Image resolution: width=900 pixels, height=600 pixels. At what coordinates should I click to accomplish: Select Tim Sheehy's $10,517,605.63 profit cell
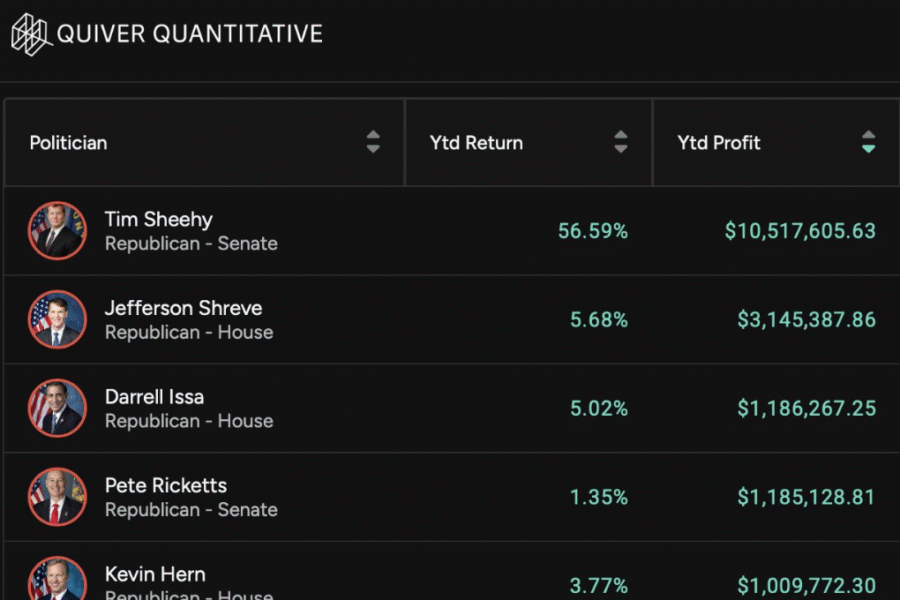click(800, 231)
